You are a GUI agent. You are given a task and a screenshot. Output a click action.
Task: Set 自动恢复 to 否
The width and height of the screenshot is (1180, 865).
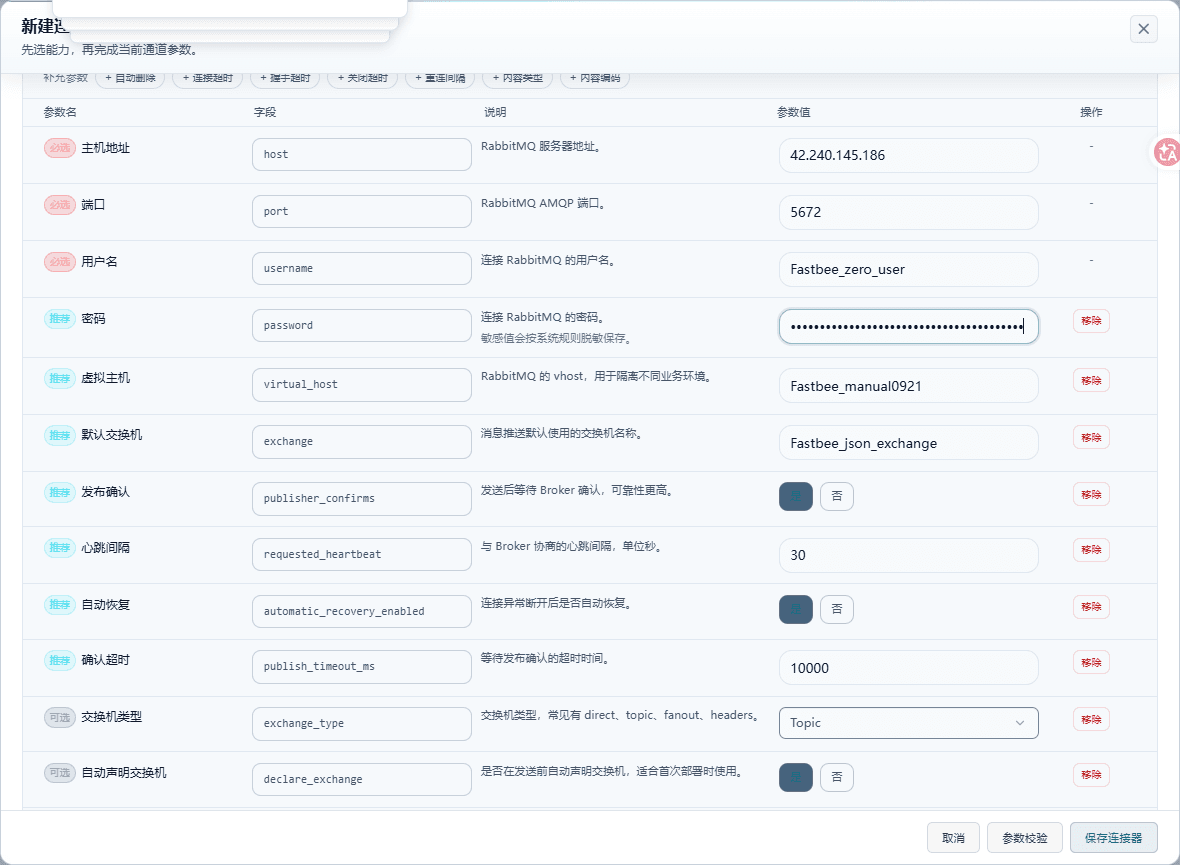(x=836, y=609)
